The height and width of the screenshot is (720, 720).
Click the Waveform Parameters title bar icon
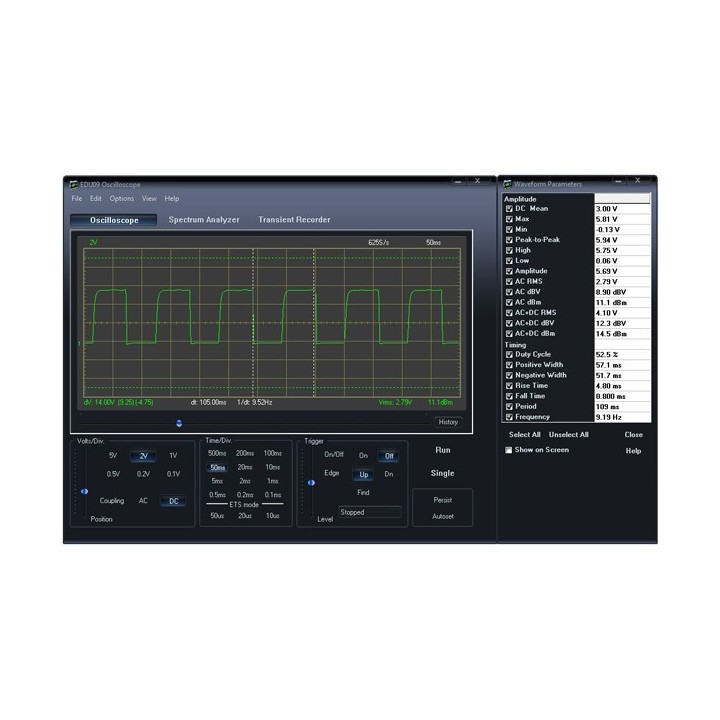coord(507,184)
